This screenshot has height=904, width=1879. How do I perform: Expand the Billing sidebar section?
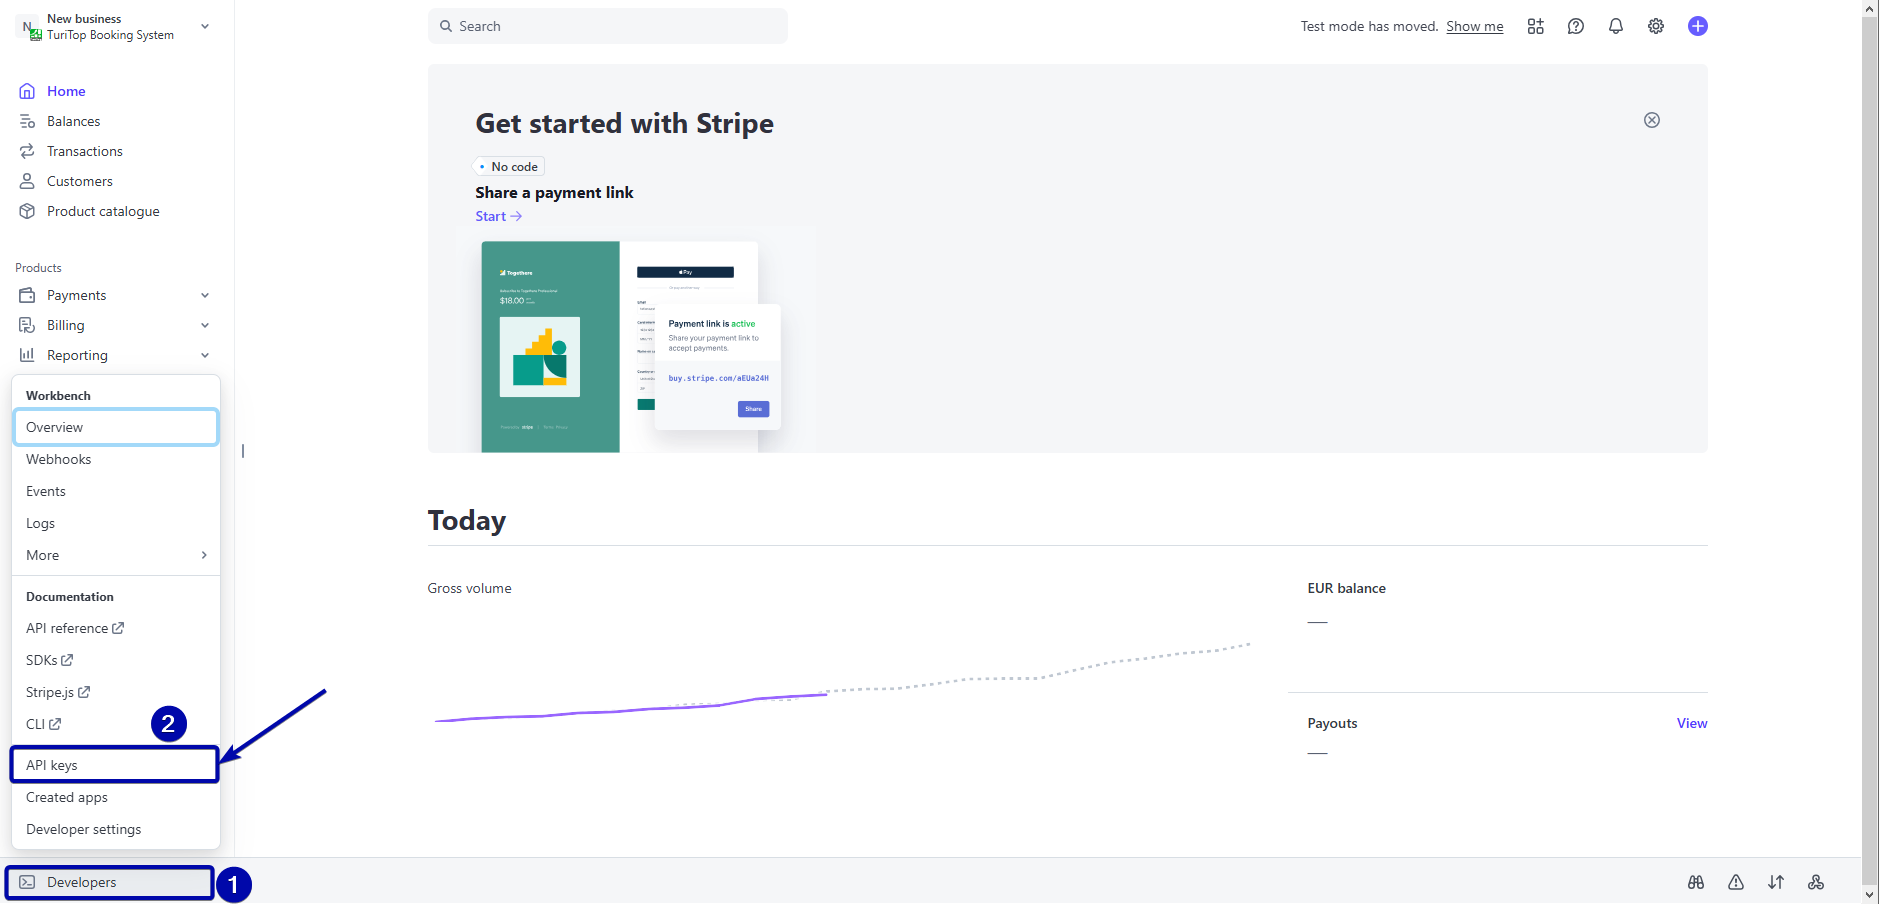pyautogui.click(x=205, y=325)
